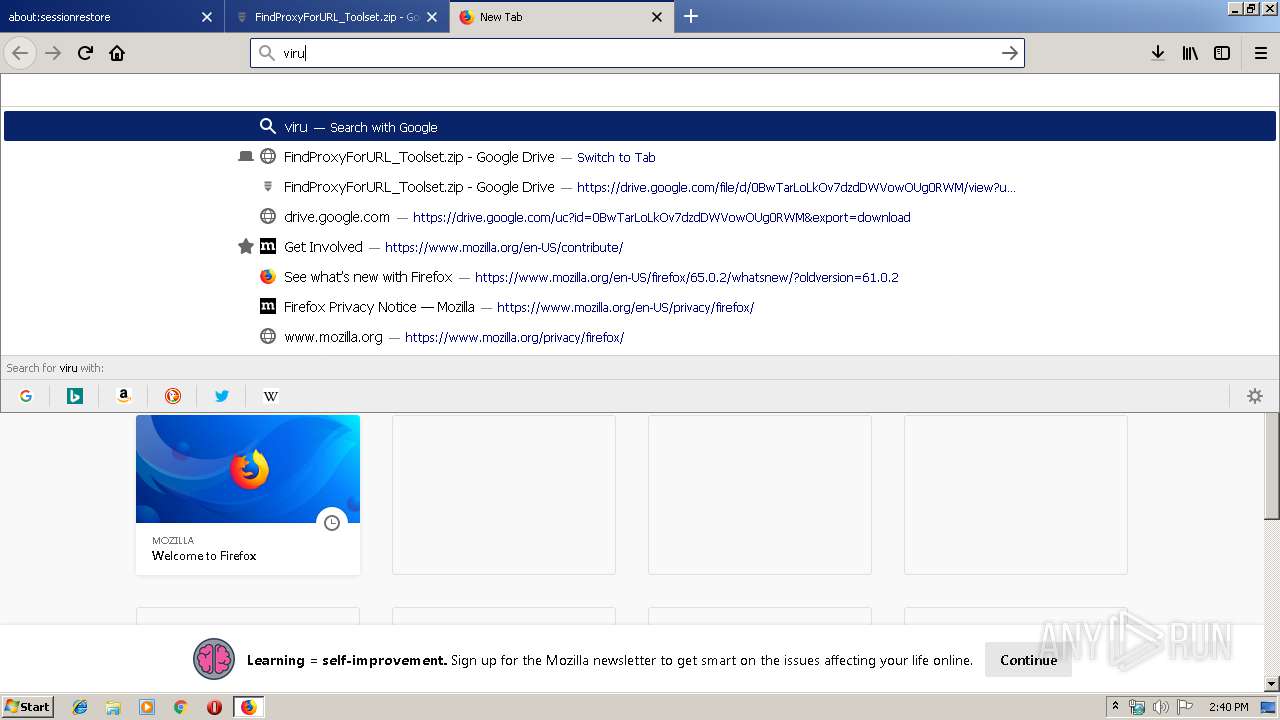Close the about:sessionrestore tab
1280x720 pixels.
tap(207, 17)
